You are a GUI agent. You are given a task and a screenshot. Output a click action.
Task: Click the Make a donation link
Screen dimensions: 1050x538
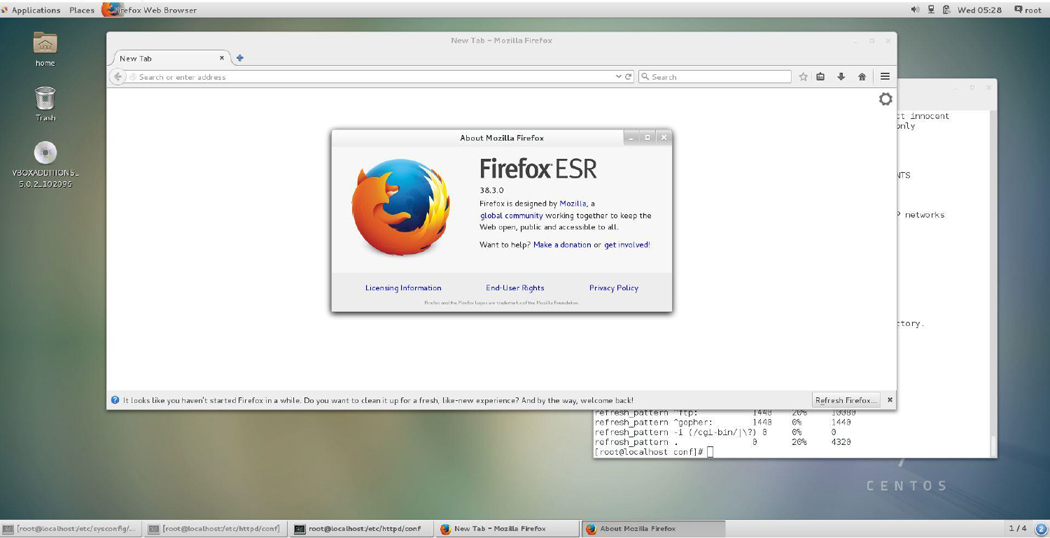[x=562, y=245]
